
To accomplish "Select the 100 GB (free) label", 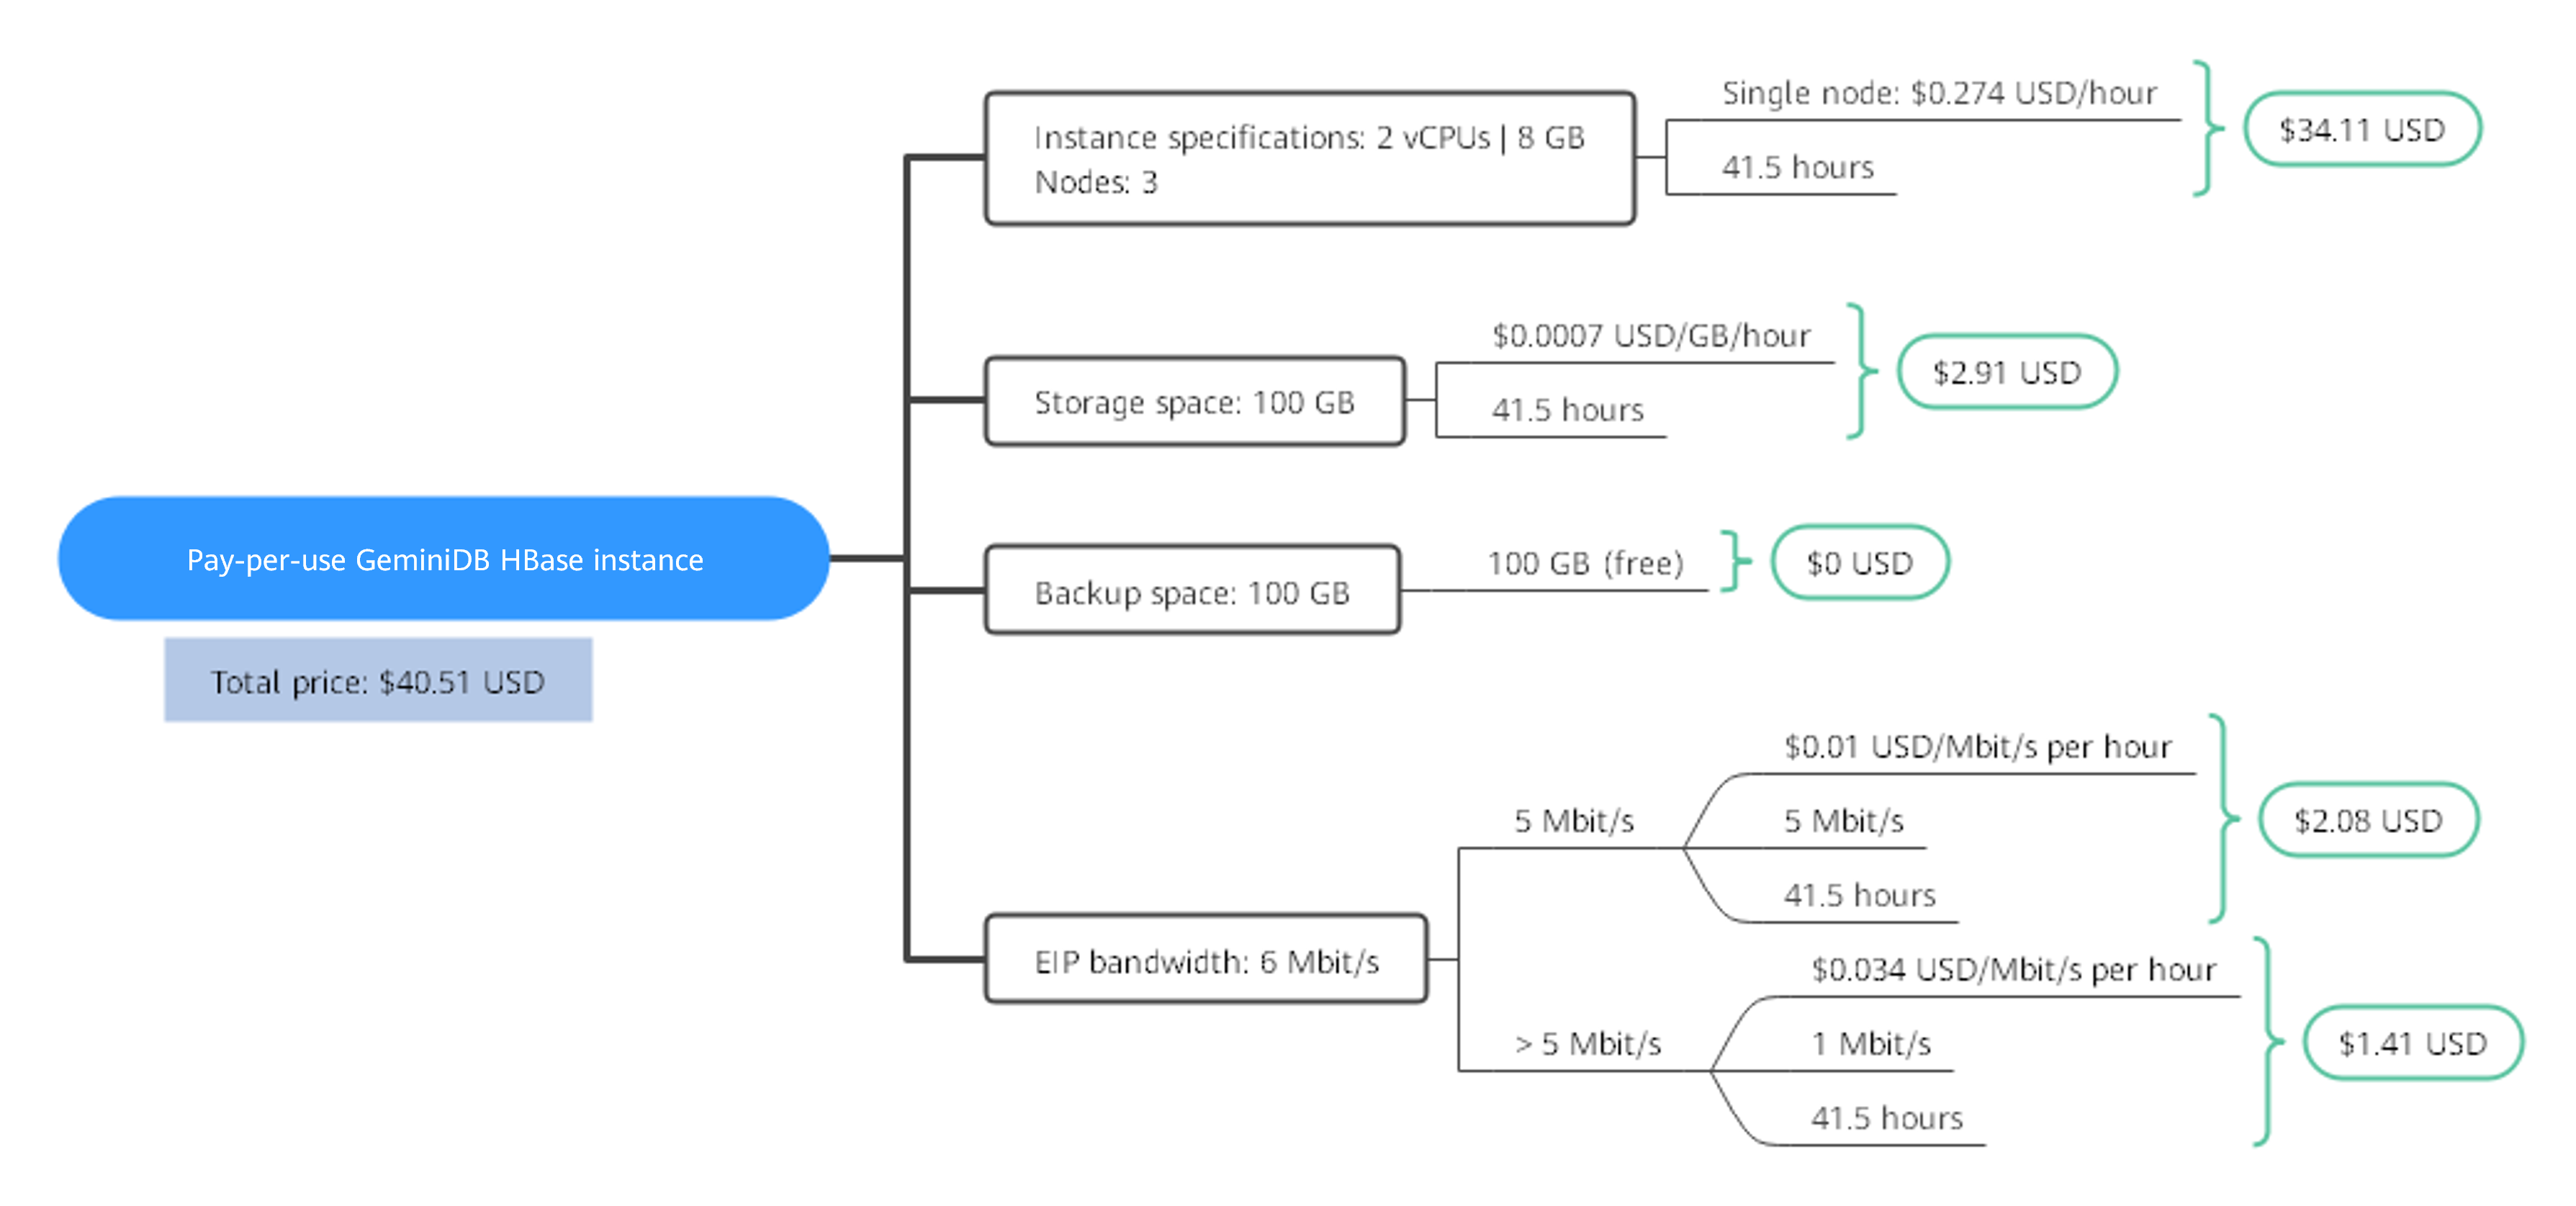I will (x=1586, y=563).
